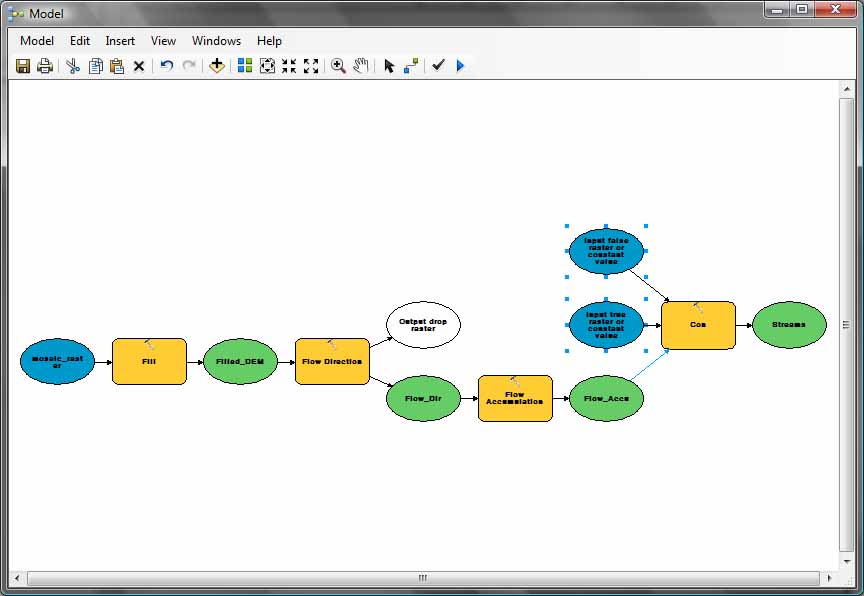Click the Add Data or Tool icon
Image resolution: width=864 pixels, height=596 pixels.
(x=216, y=66)
